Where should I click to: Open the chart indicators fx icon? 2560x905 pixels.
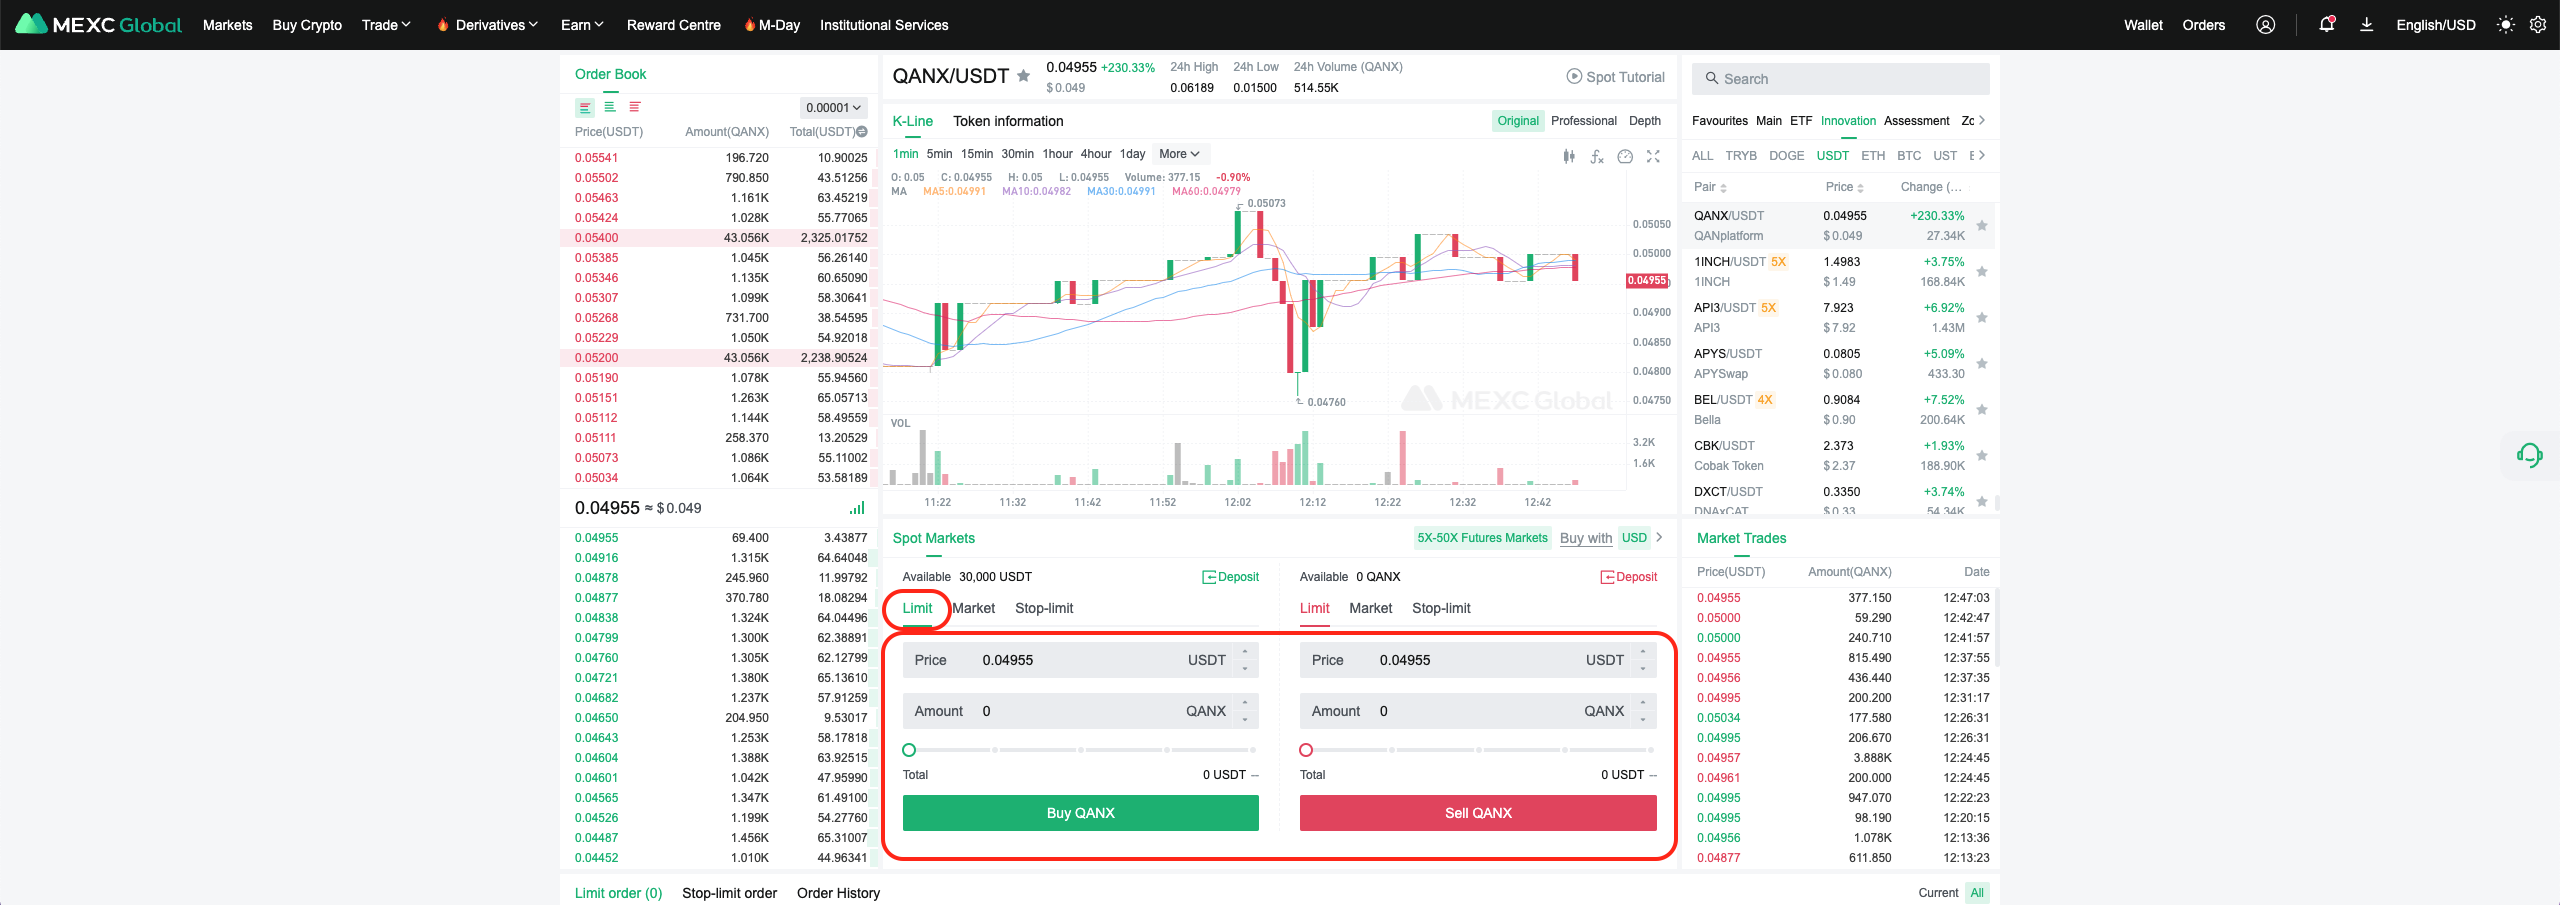pos(1597,156)
